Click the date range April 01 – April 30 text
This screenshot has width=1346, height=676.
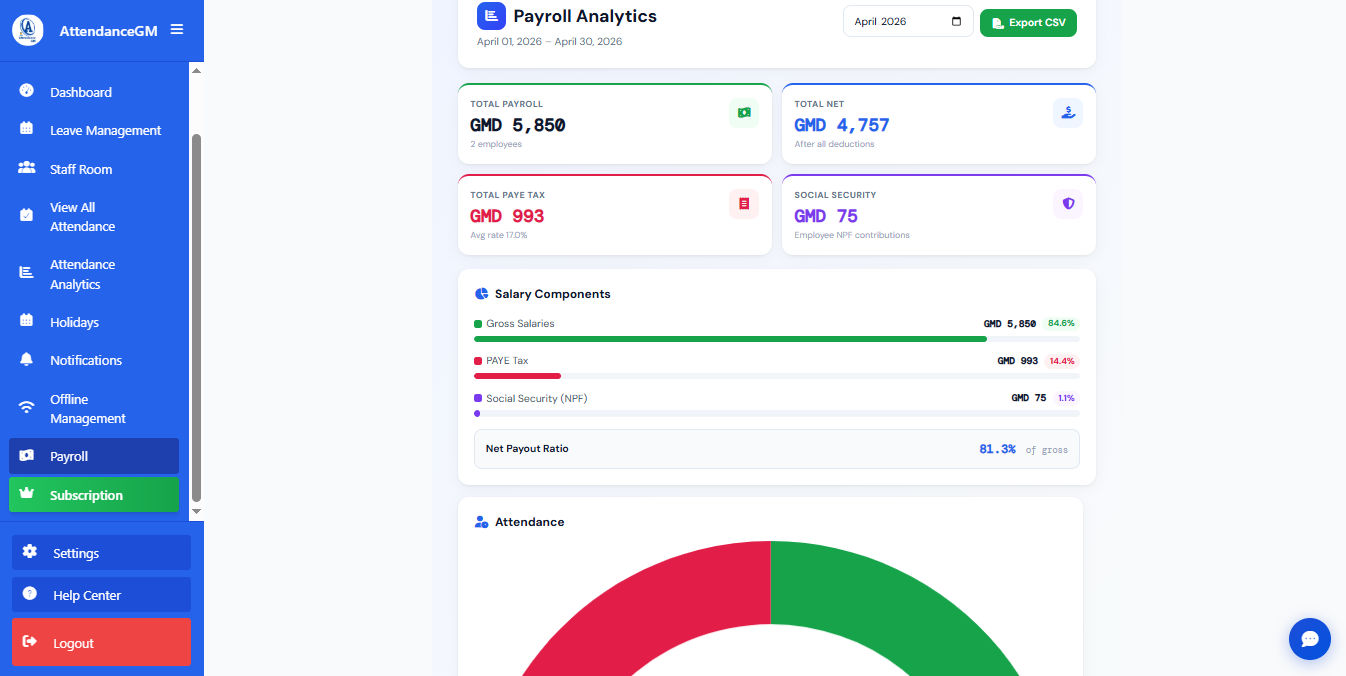pos(549,41)
